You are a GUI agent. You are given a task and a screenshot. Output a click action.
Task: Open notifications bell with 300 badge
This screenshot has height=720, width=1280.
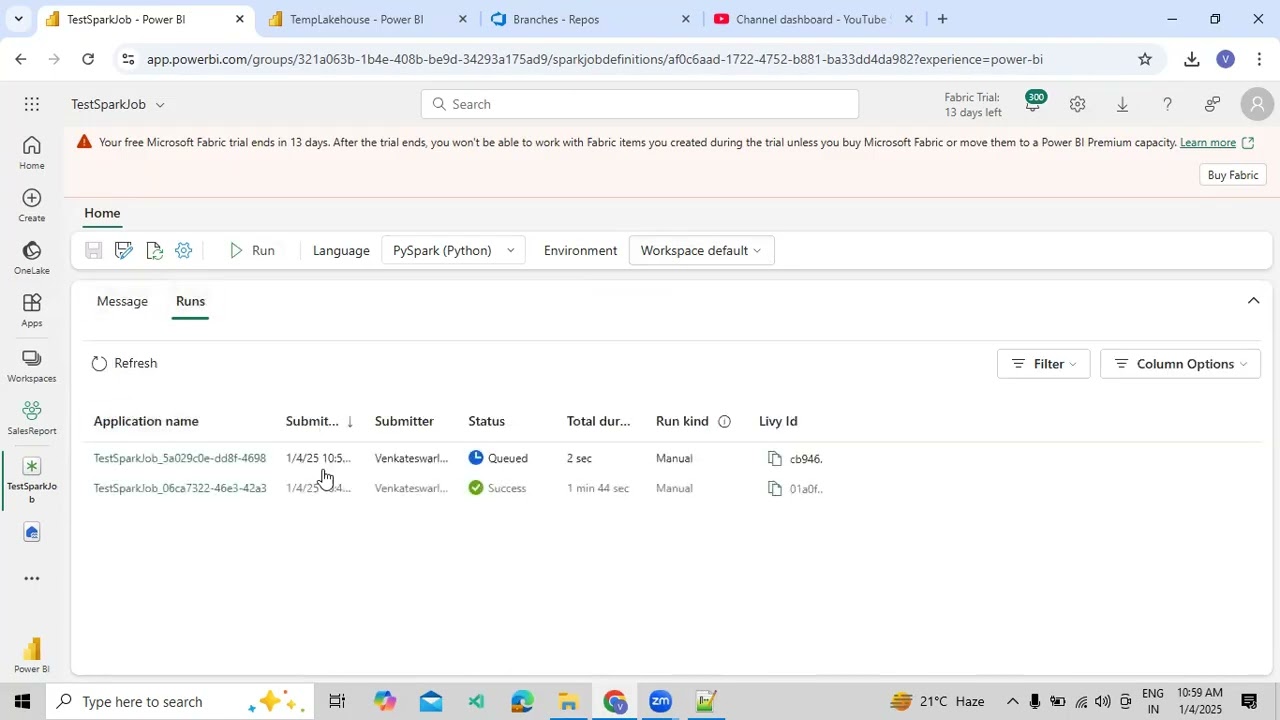tap(1033, 103)
